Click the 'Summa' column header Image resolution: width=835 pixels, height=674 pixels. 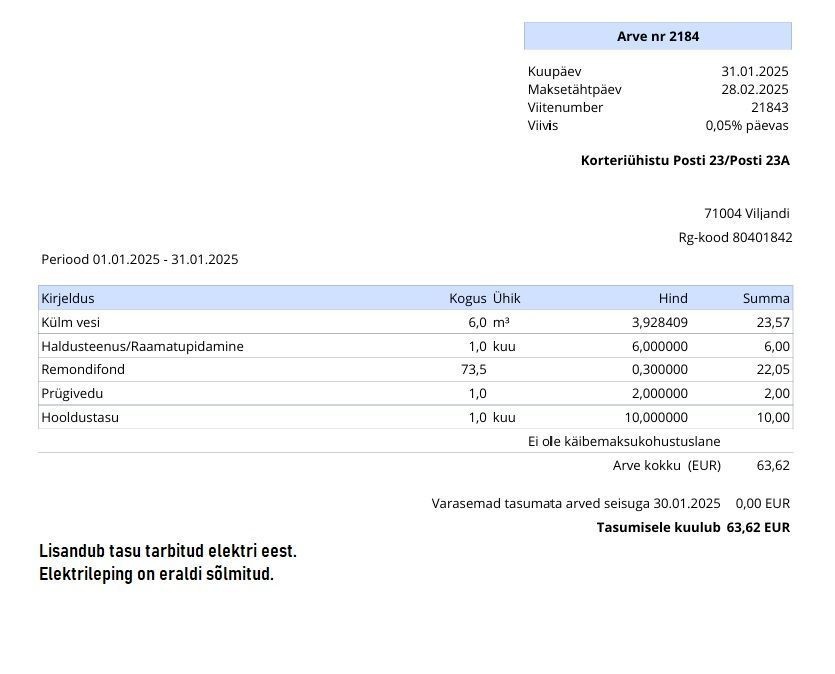(x=766, y=298)
